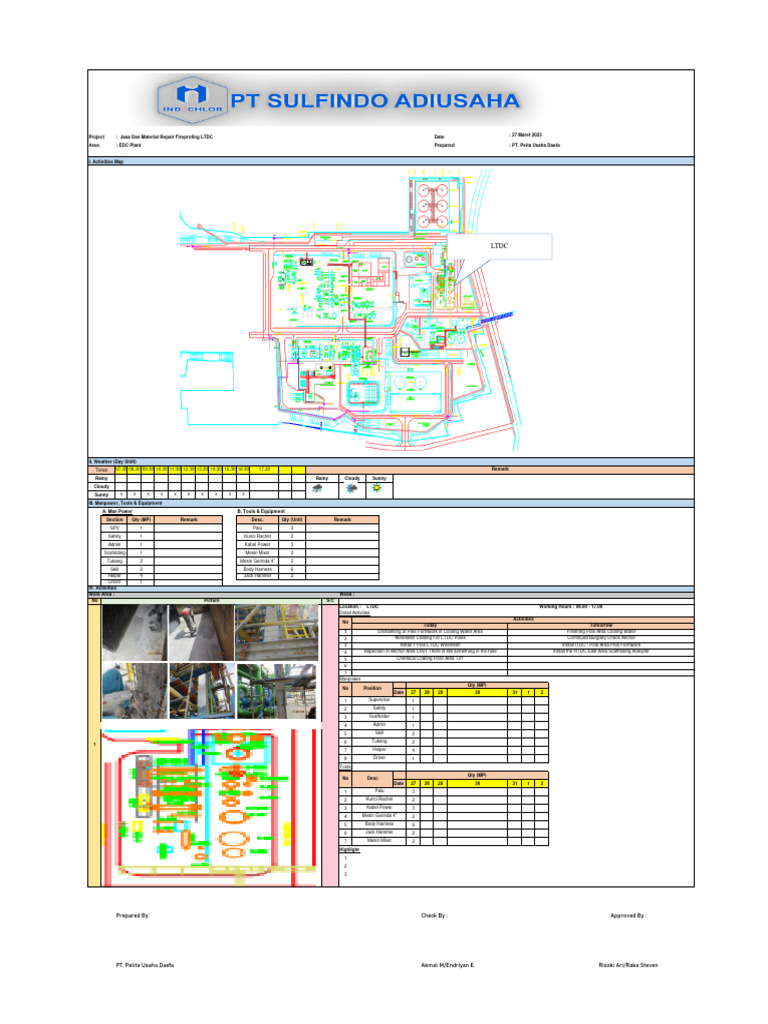The height and width of the screenshot is (1024, 768).
Task: Click the Weather (Day Shift) section header
Action: [x=391, y=461]
